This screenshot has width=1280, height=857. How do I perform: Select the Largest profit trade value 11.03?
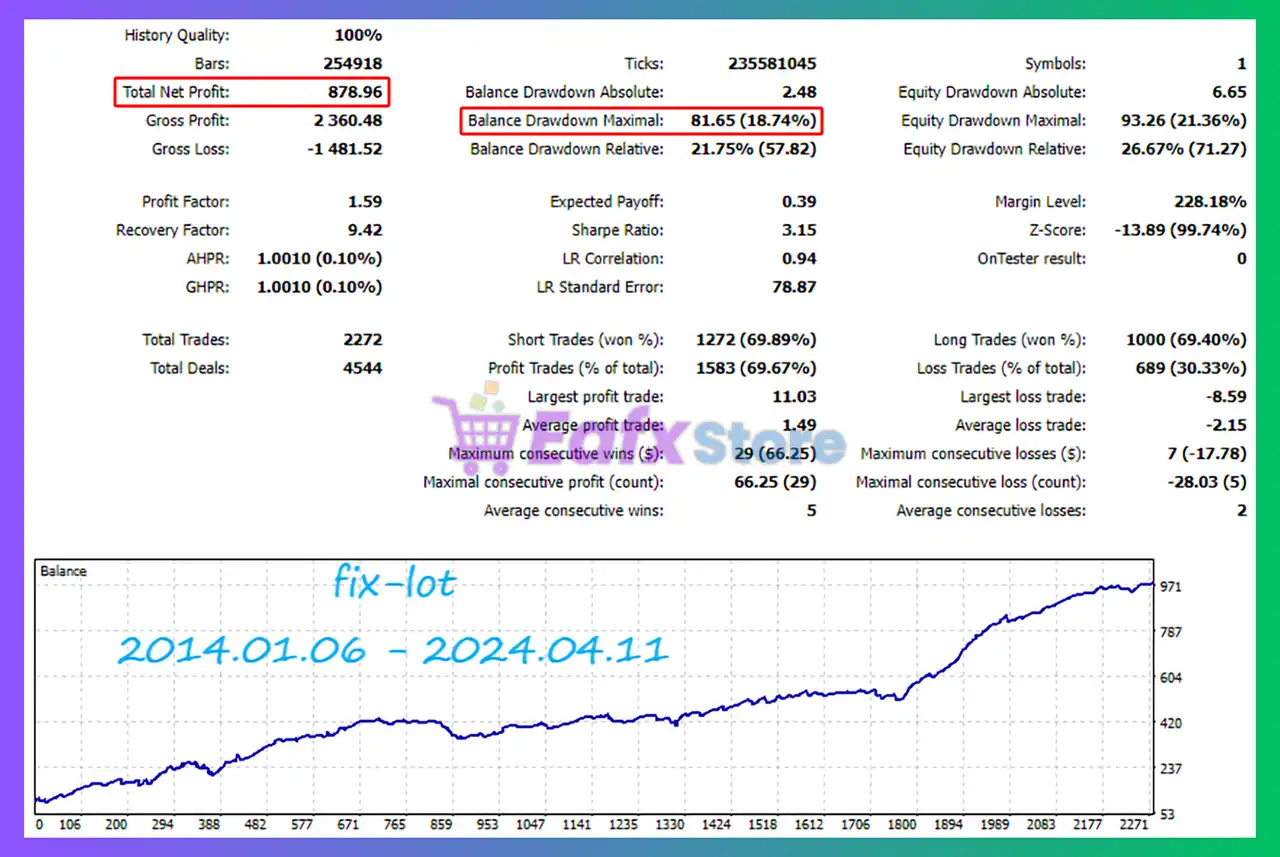pyautogui.click(x=794, y=397)
